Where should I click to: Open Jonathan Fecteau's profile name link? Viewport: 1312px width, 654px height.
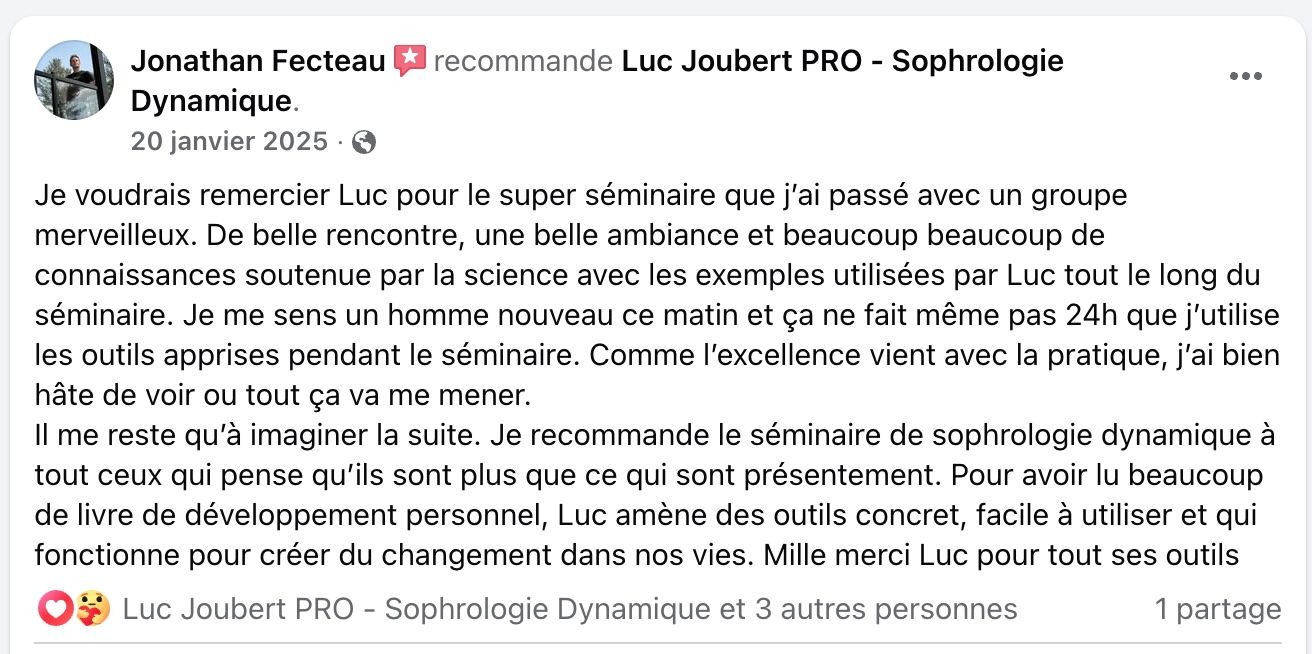[258, 62]
